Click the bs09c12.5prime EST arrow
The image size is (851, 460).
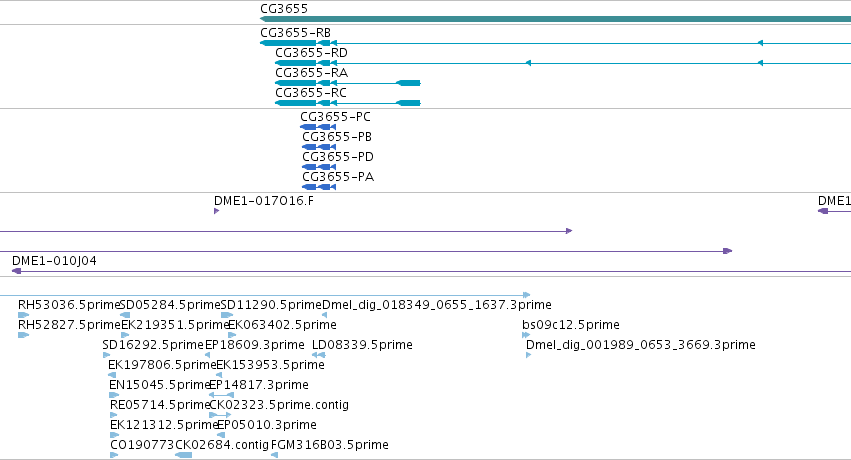click(x=526, y=335)
